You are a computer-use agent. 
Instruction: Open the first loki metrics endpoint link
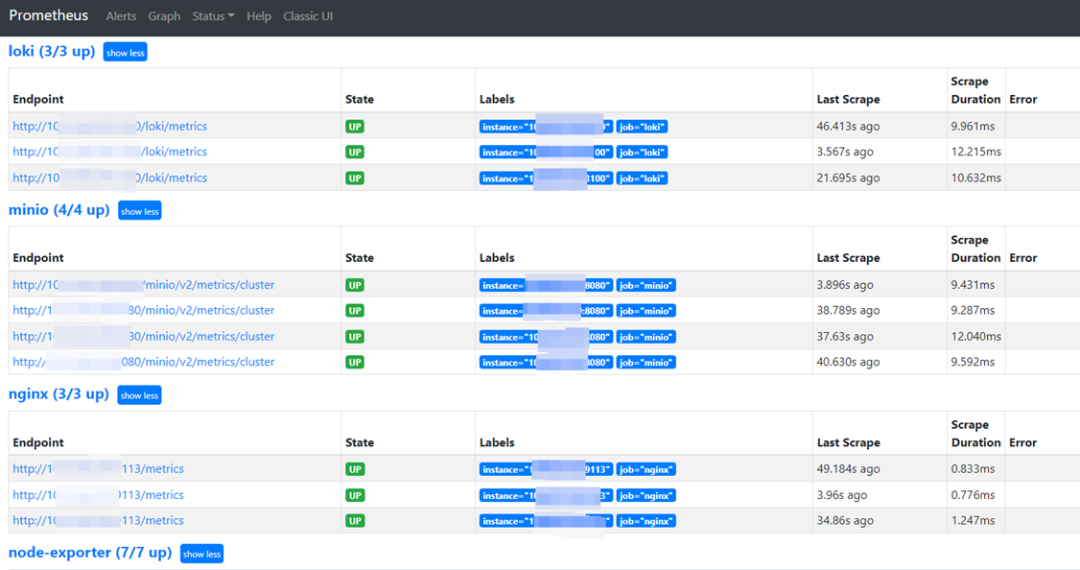pyautogui.click(x=109, y=127)
